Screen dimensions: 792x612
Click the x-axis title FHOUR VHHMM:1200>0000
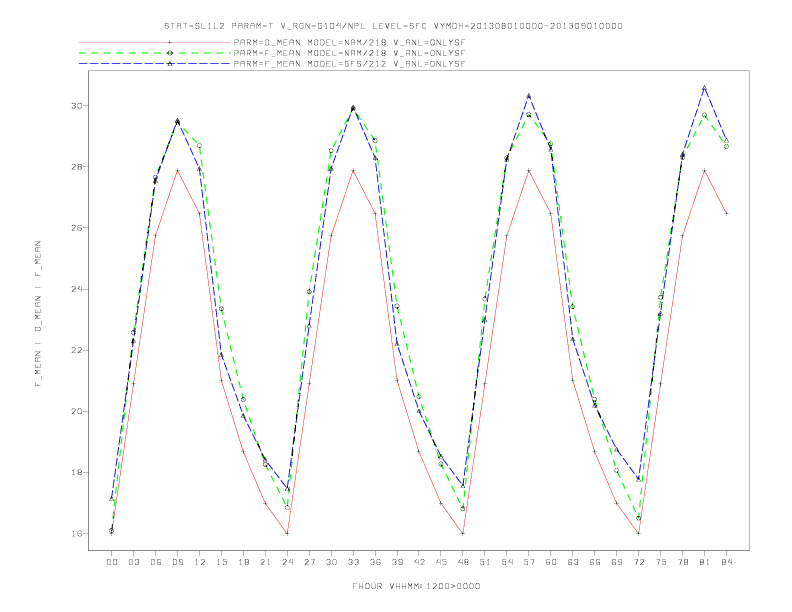coord(416,586)
